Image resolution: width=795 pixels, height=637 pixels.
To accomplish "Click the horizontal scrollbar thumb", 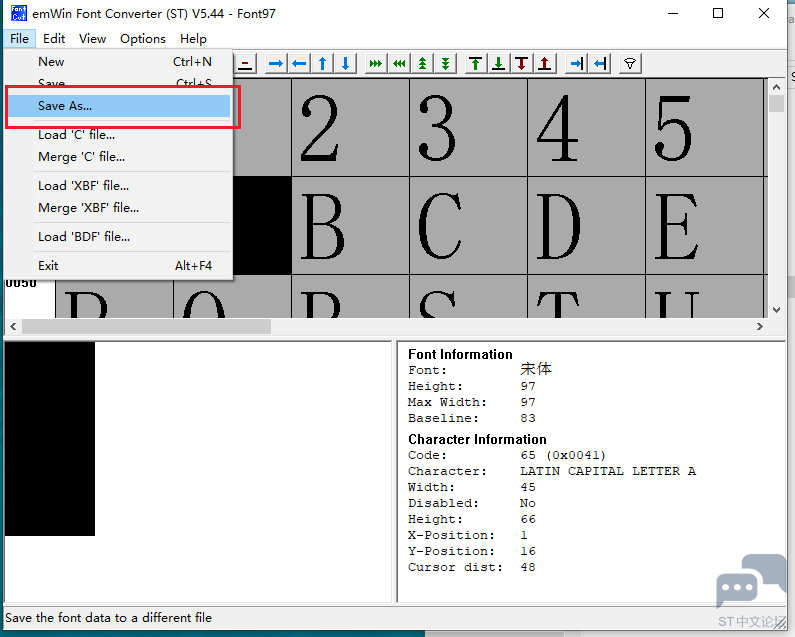I will [147, 327].
